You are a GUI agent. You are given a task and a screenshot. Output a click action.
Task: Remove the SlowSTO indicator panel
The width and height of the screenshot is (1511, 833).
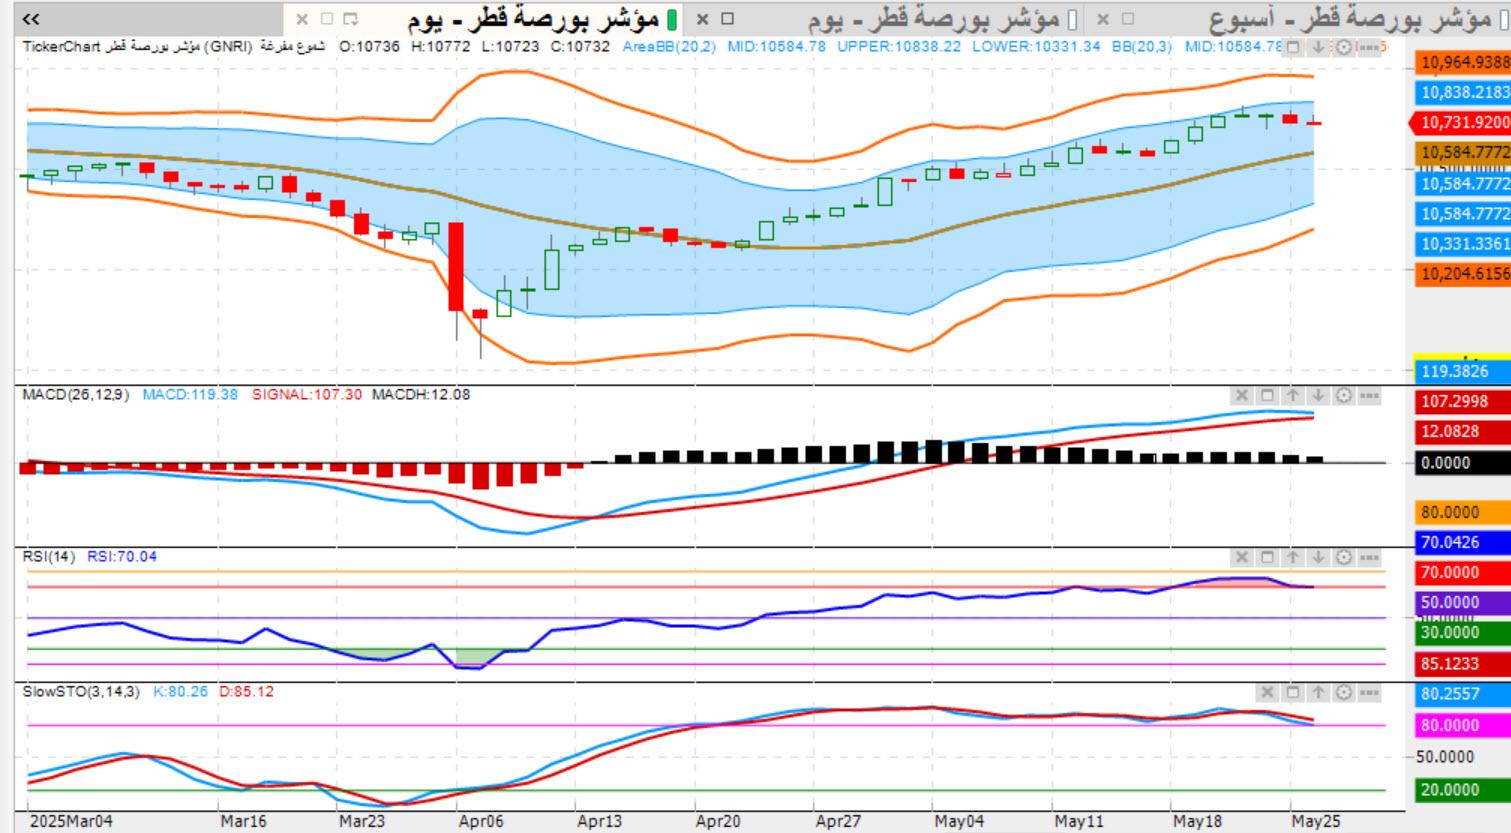tap(1267, 692)
